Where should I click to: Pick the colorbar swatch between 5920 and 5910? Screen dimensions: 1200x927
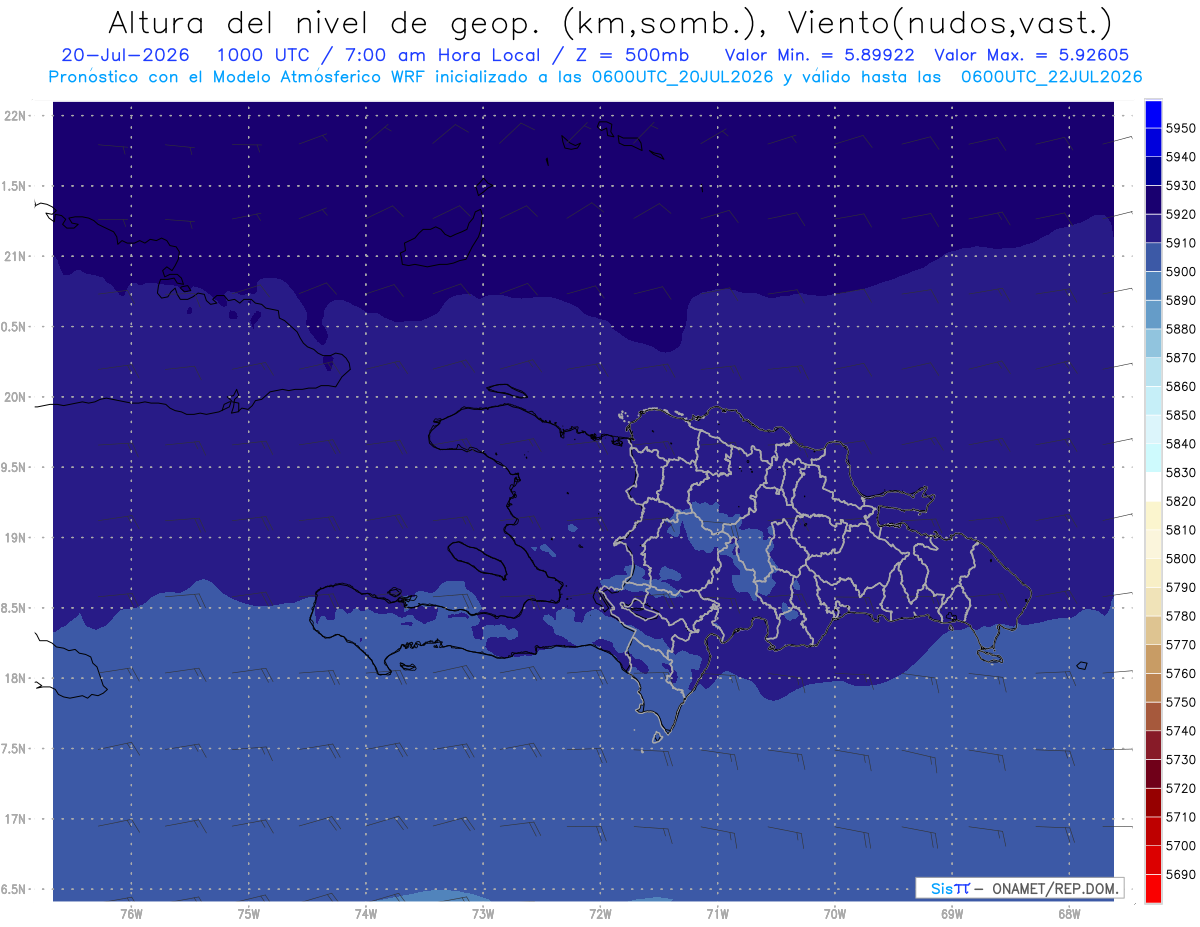(1153, 229)
